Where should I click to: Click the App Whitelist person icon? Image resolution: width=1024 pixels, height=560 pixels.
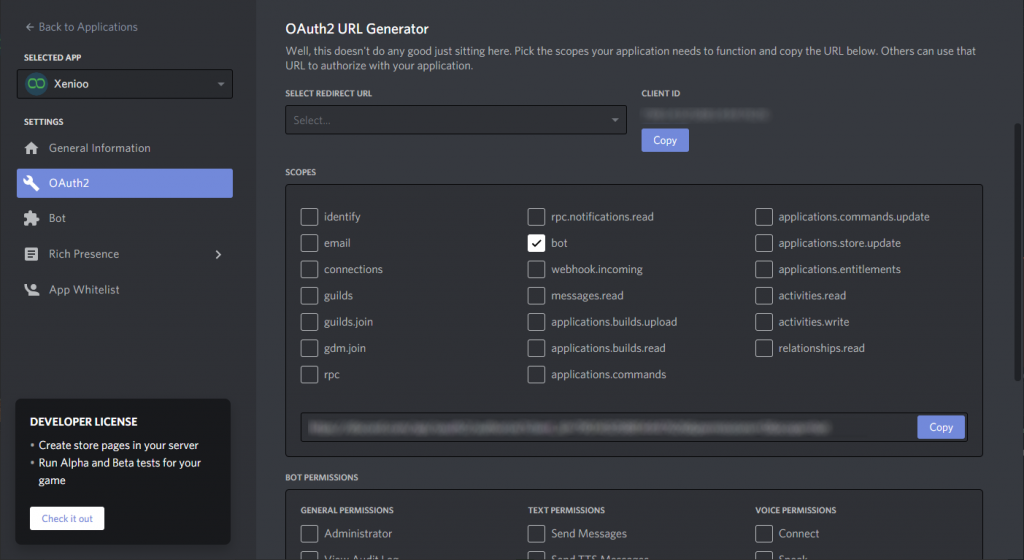tap(31, 290)
